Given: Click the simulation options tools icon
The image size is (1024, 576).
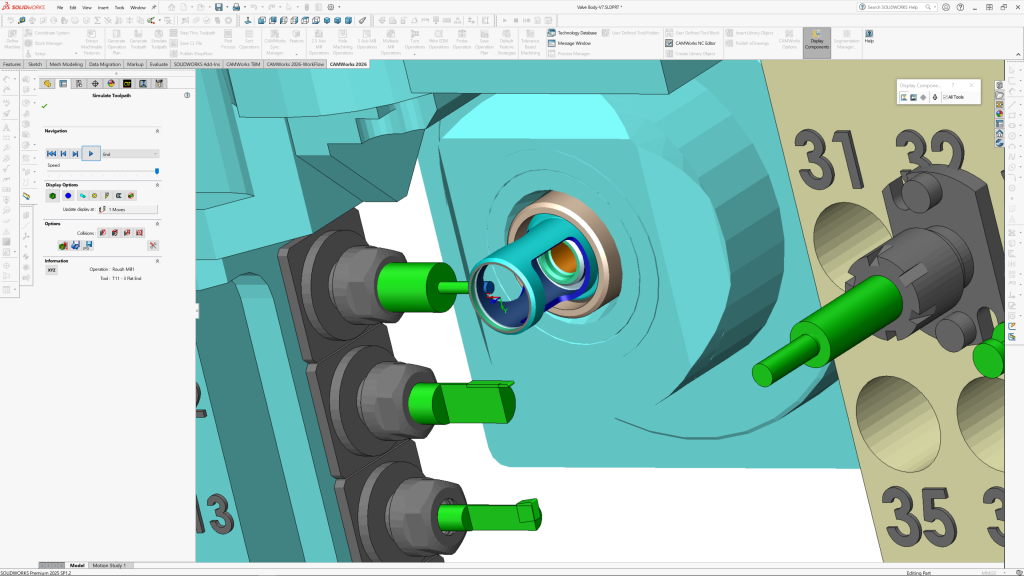Looking at the screenshot, I should 153,245.
